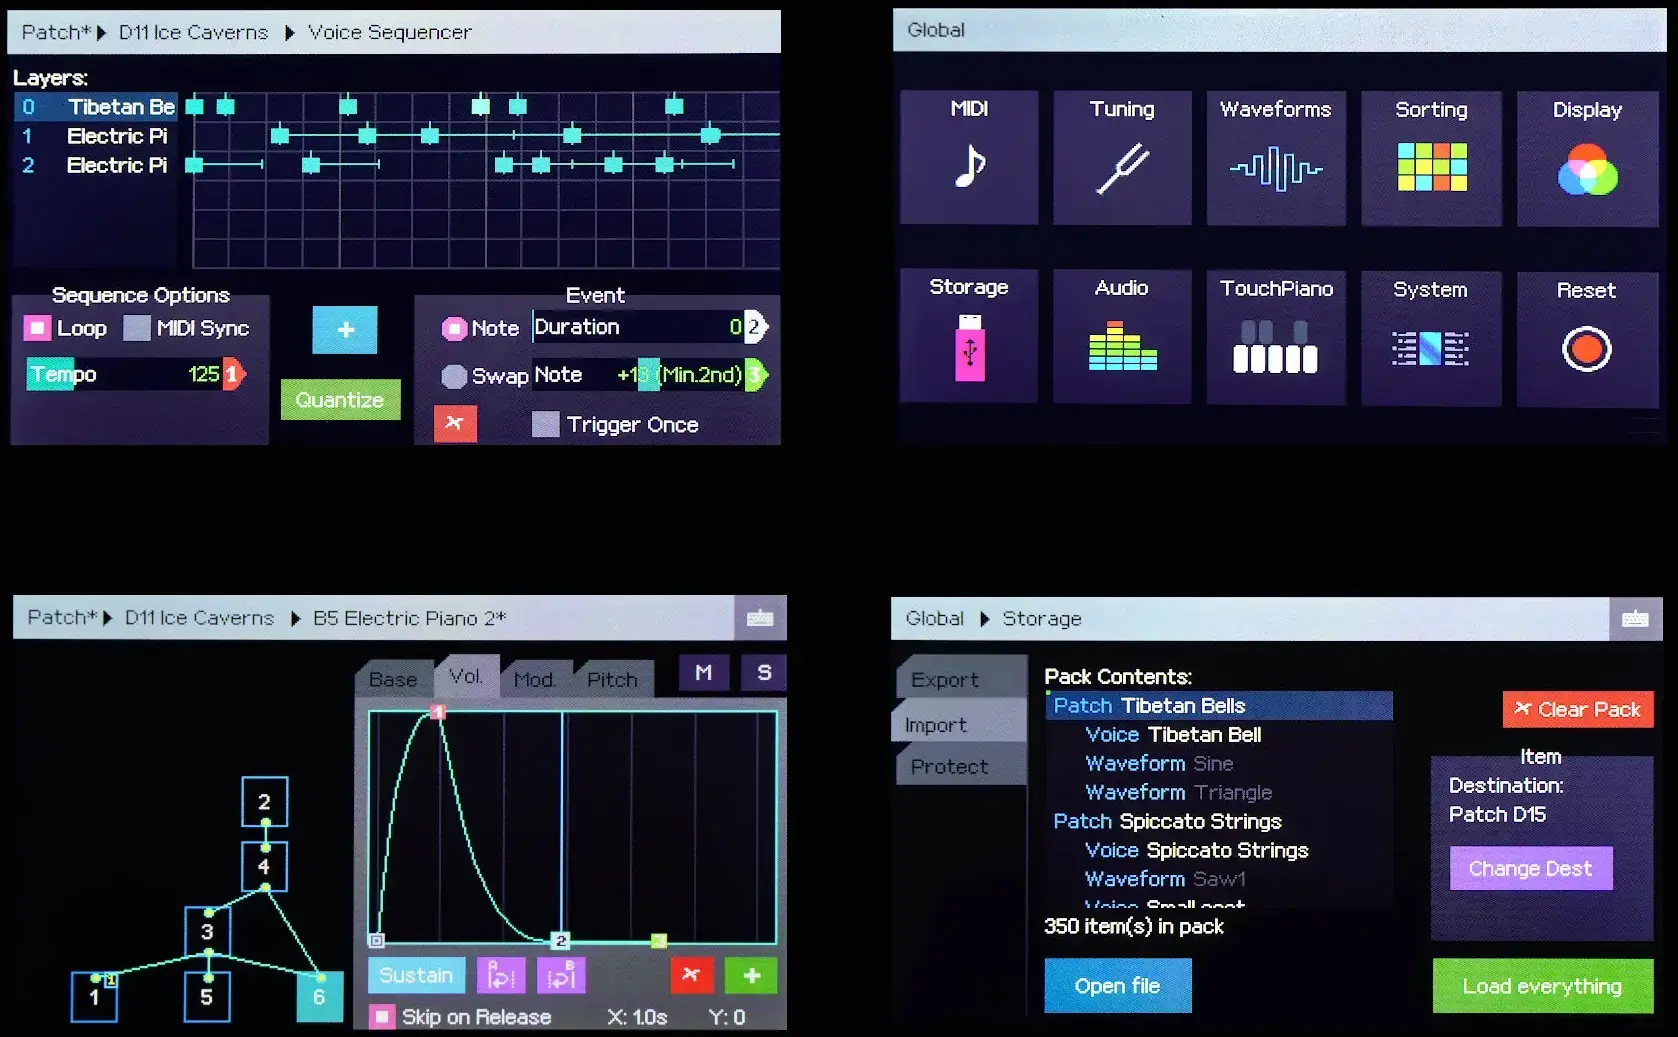Image resolution: width=1678 pixels, height=1037 pixels.
Task: Enable the MIDI Sync checkbox
Action: tap(137, 328)
